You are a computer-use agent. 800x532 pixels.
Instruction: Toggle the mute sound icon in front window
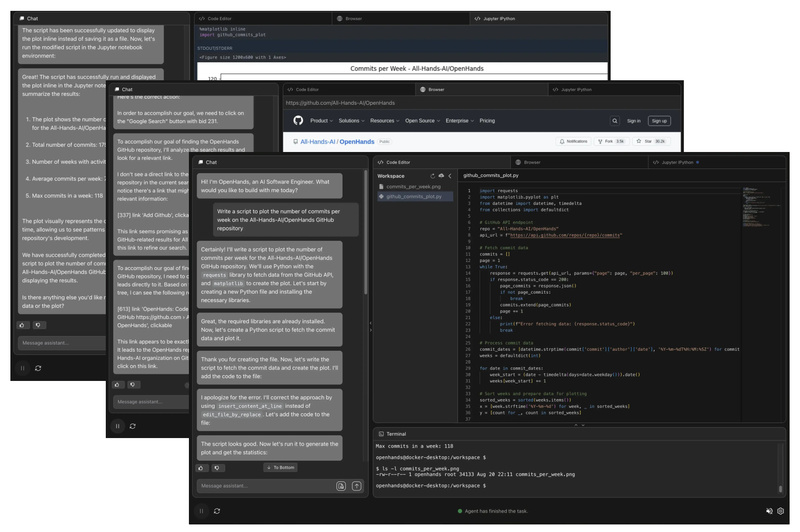(x=769, y=511)
